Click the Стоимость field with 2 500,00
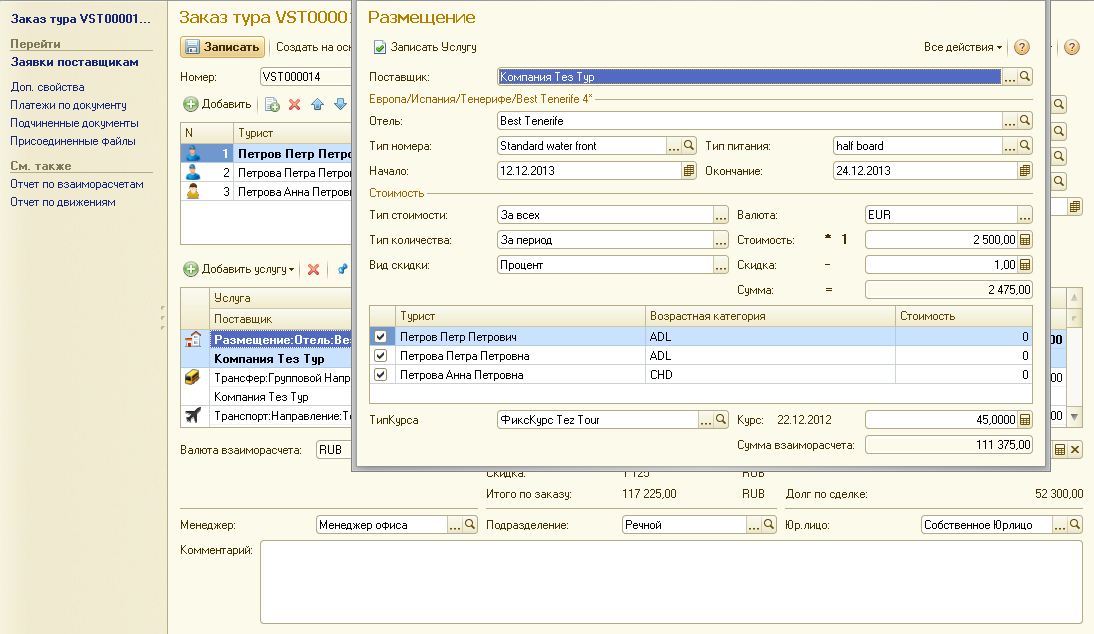Image resolution: width=1094 pixels, height=634 pixels. coord(941,240)
